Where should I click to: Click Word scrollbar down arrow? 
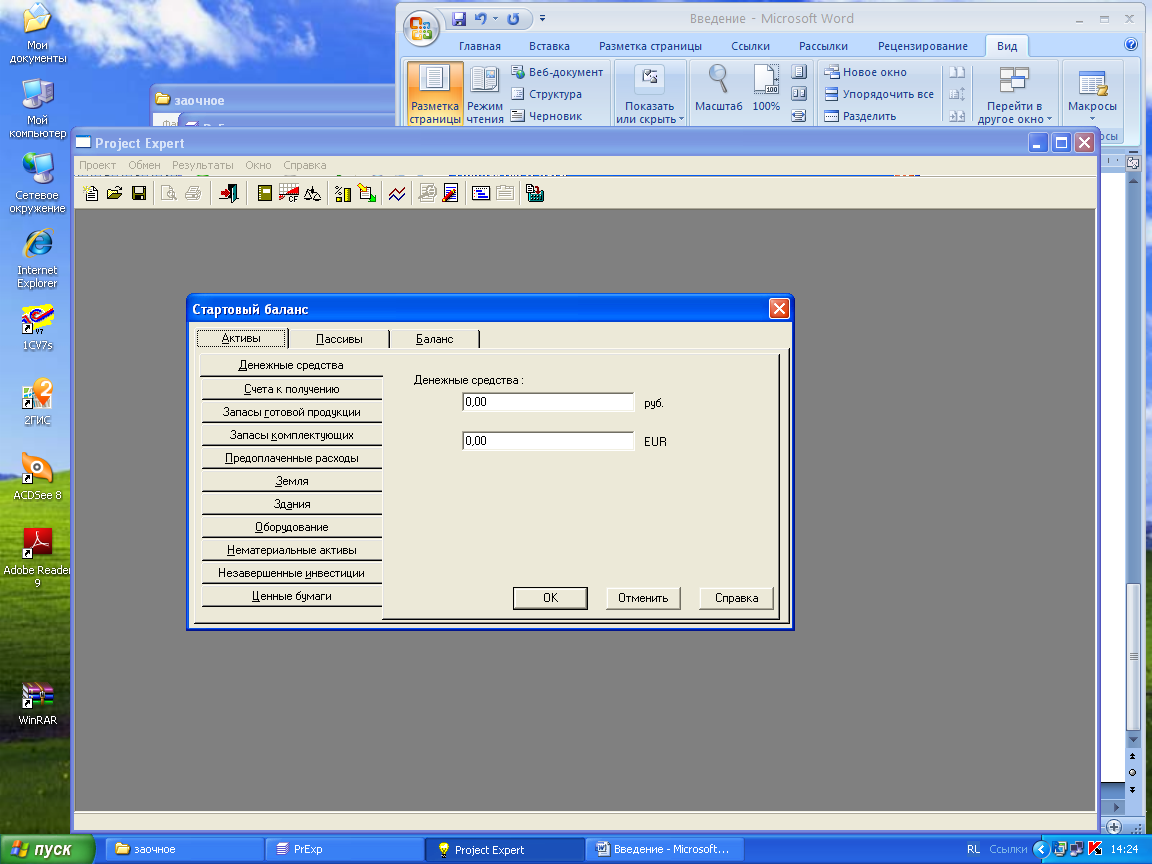click(1134, 739)
